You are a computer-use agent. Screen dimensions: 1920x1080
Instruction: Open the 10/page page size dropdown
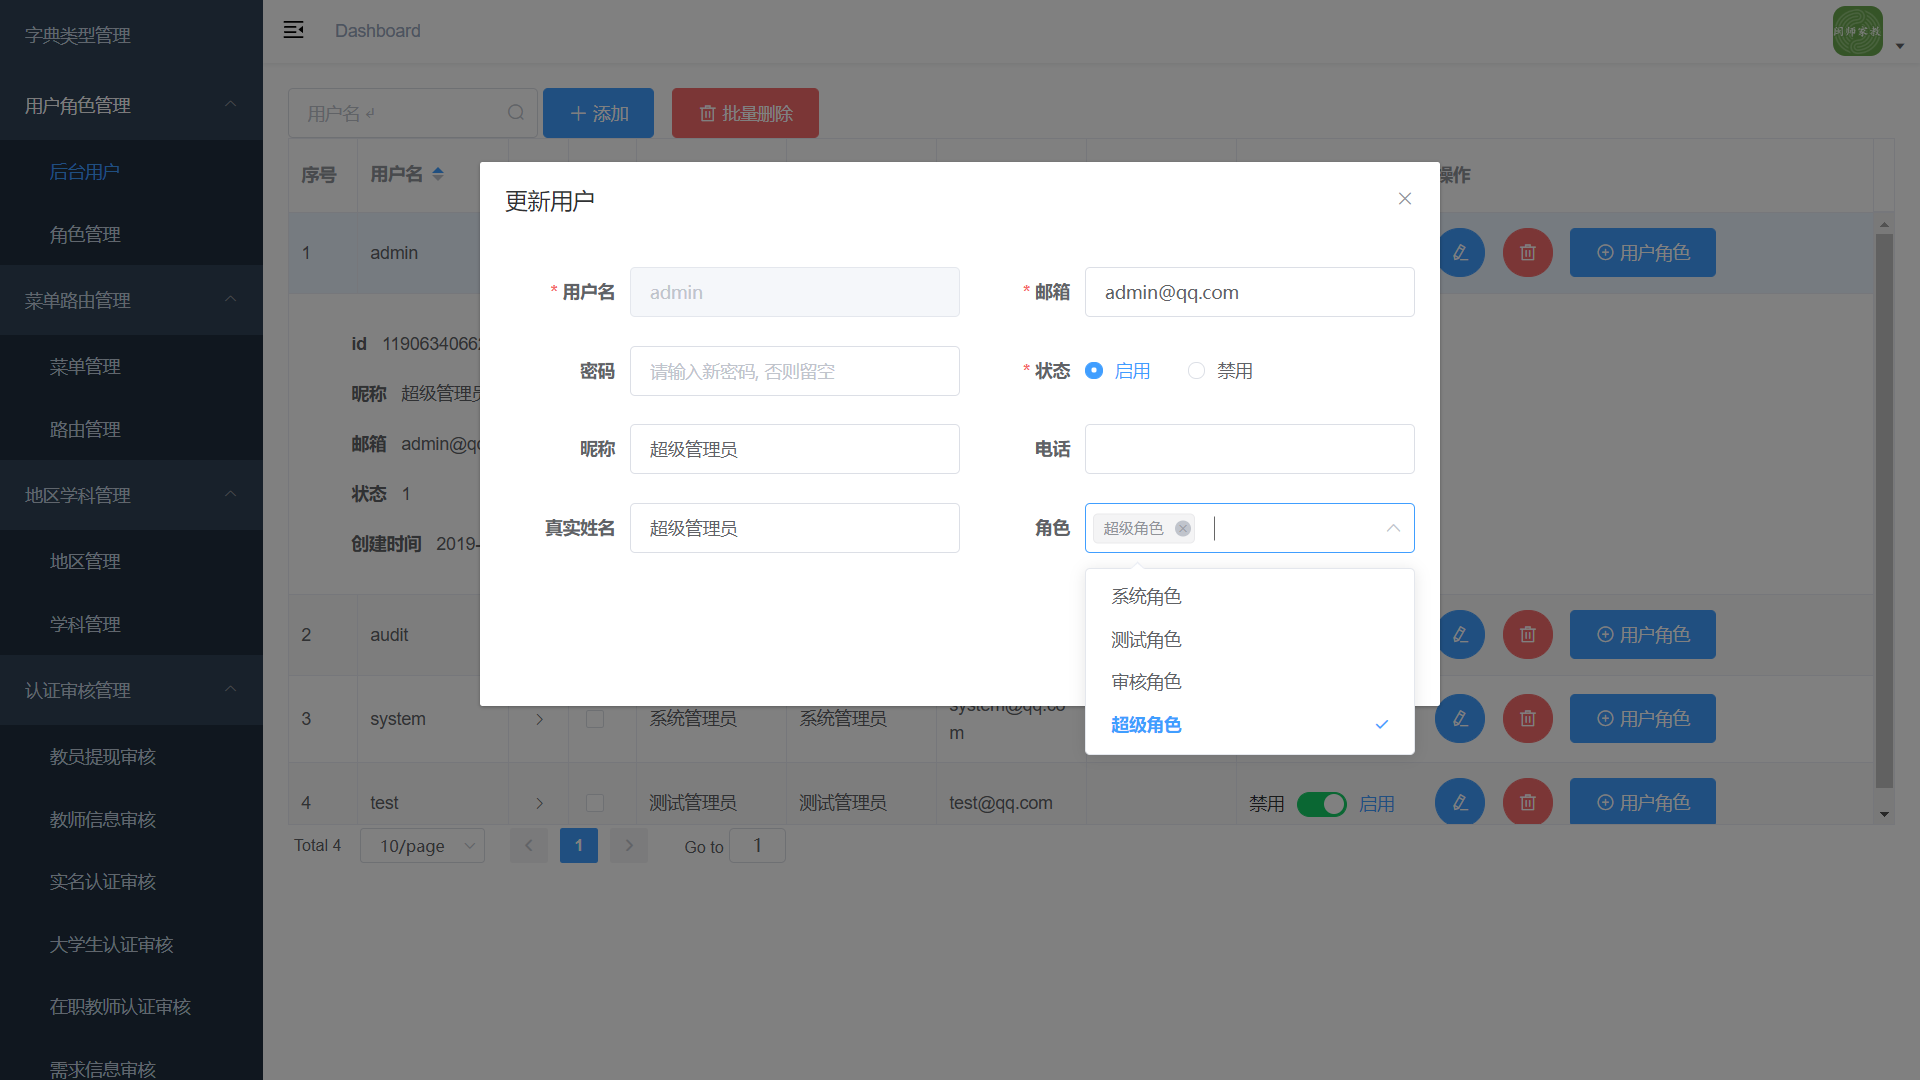422,846
